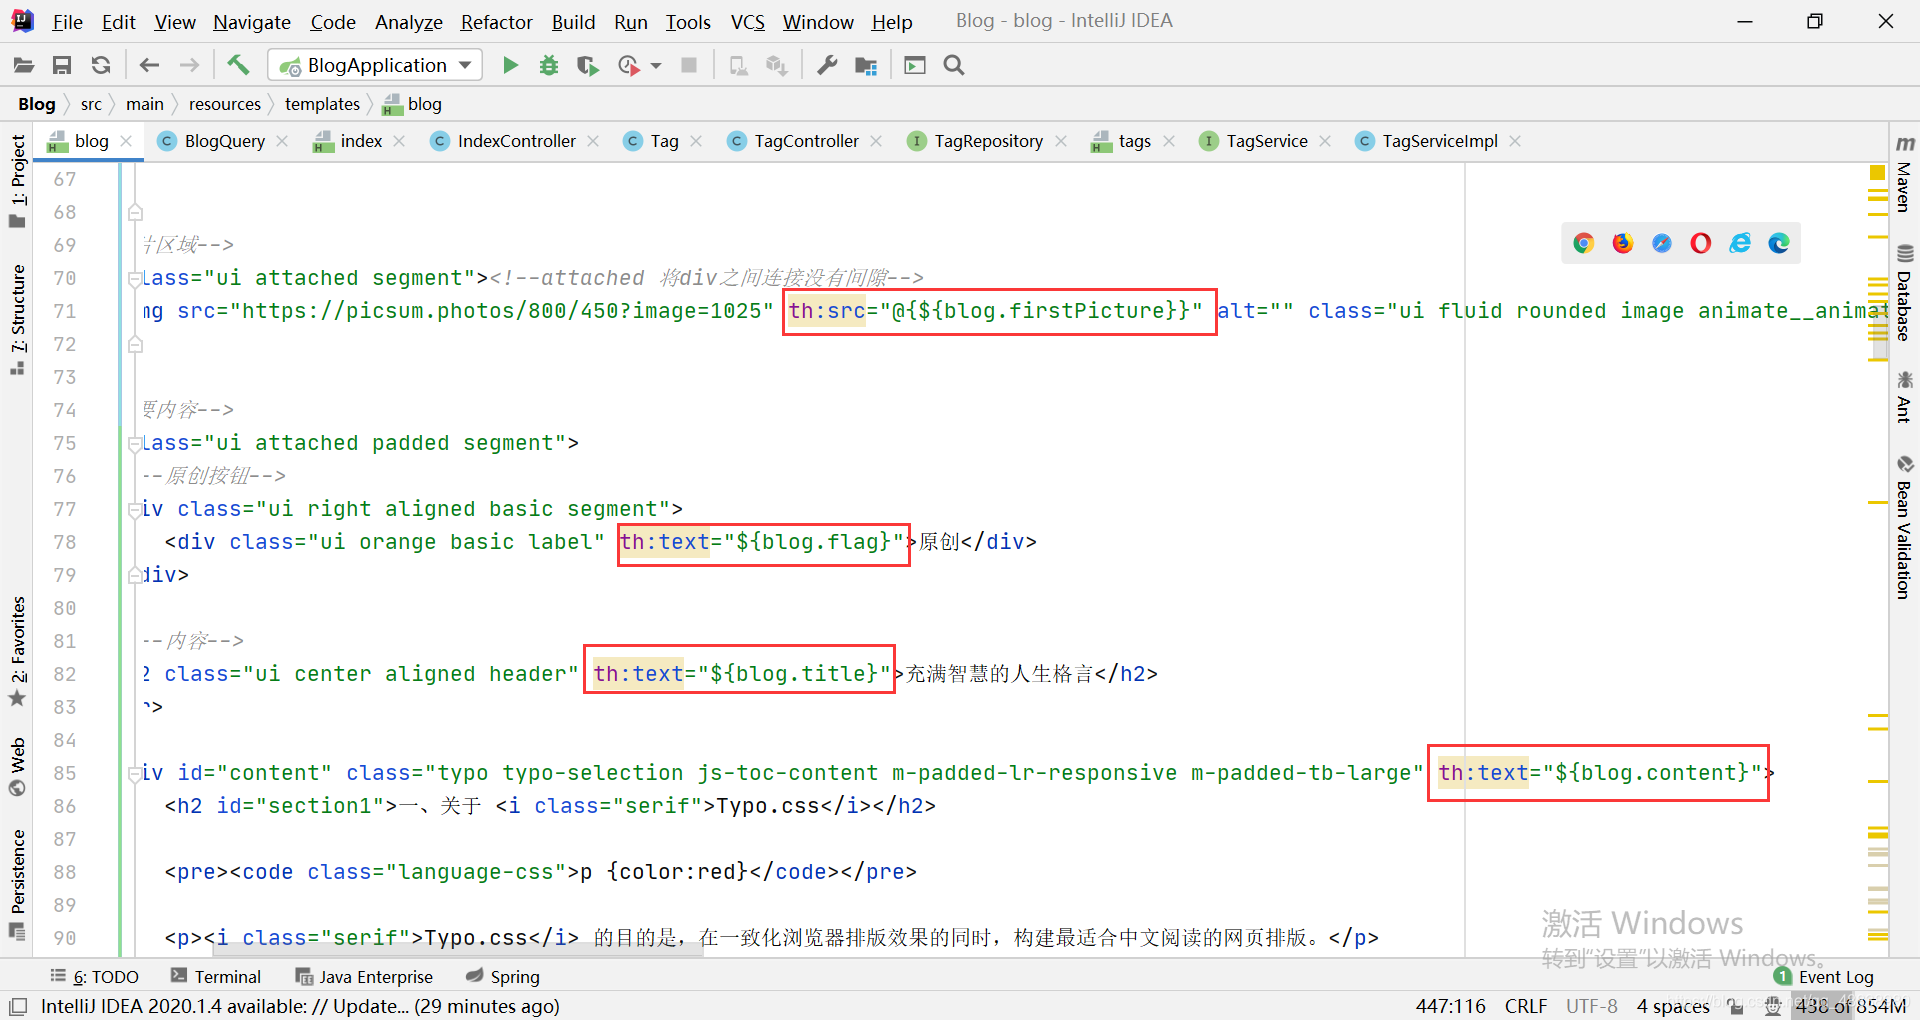The width and height of the screenshot is (1920, 1020).
Task: Close the TagController editor tab
Action: coord(876,141)
